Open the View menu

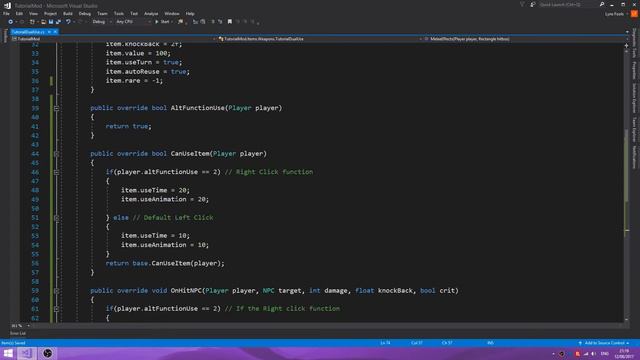pos(33,14)
